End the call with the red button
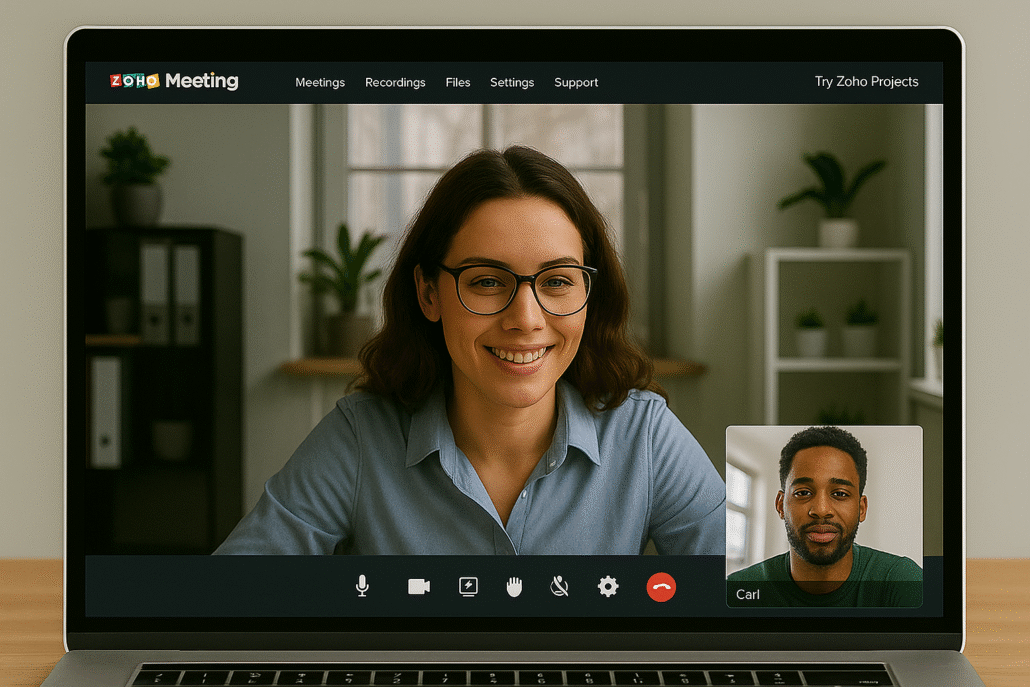This screenshot has width=1030, height=687. point(661,587)
